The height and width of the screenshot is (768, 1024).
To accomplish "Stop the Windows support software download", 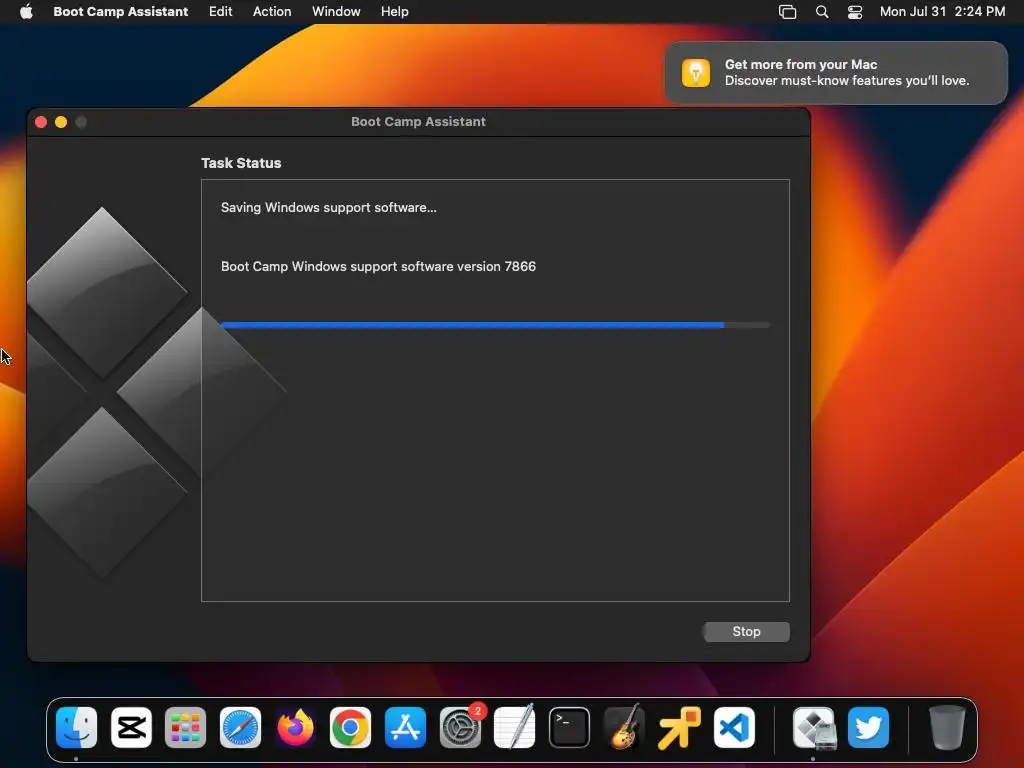I will (746, 632).
